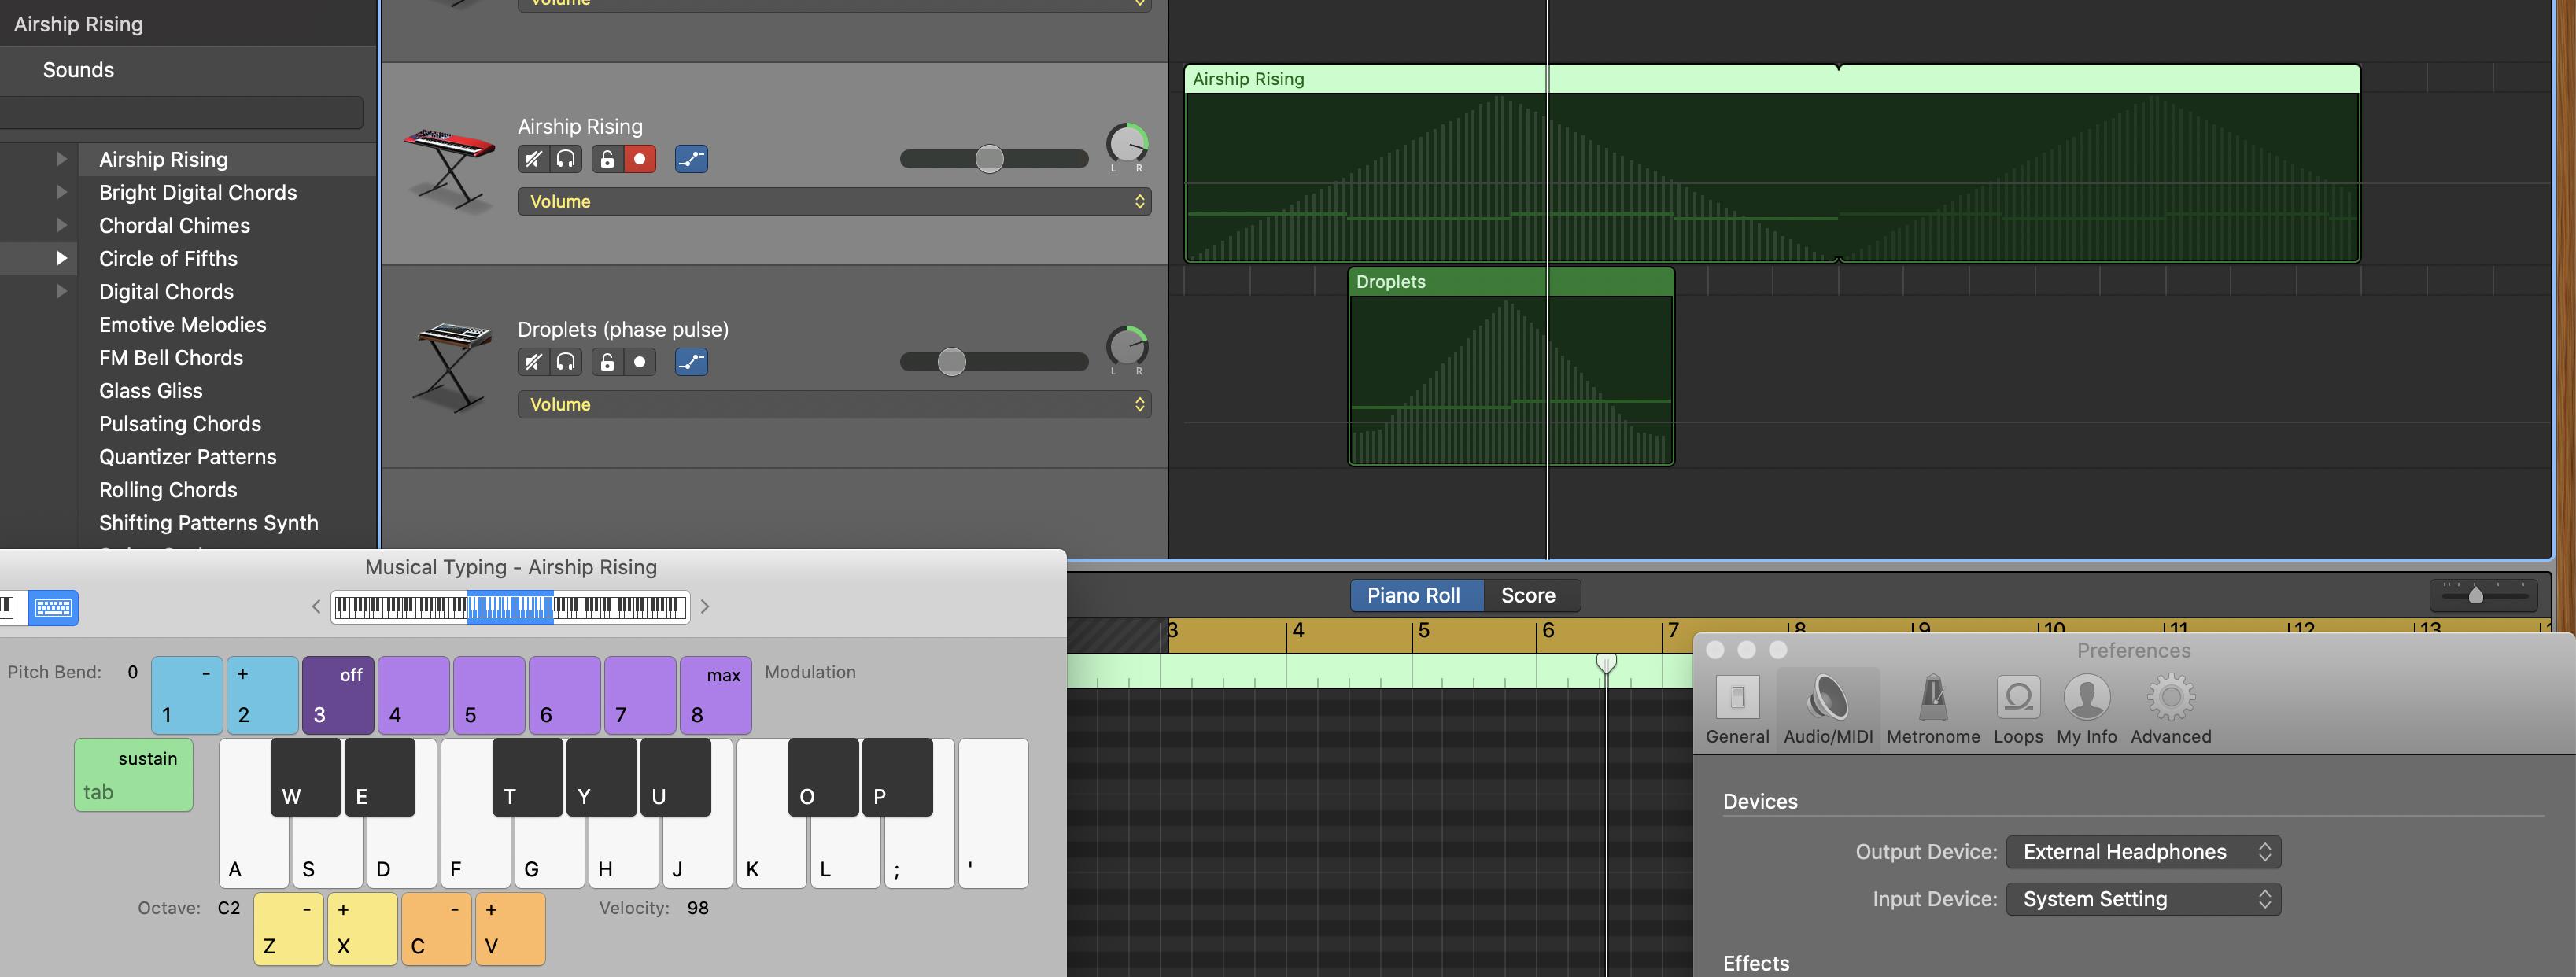This screenshot has height=977, width=2576.
Task: Click the headphones icon on Airship Rising track
Action: coord(566,159)
